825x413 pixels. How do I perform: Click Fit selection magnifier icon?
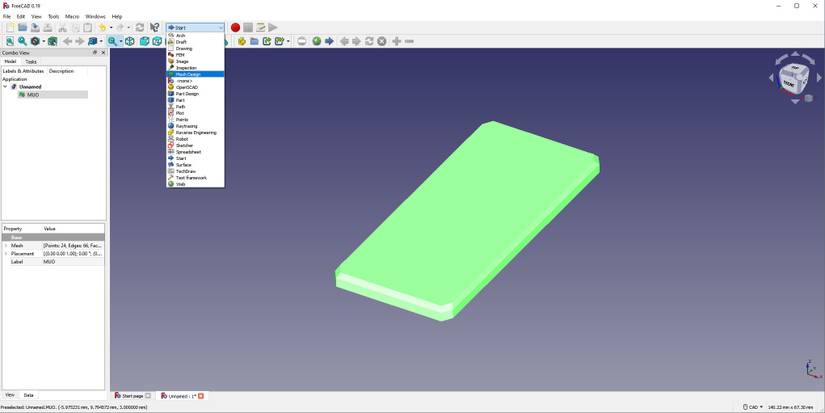pos(22,41)
